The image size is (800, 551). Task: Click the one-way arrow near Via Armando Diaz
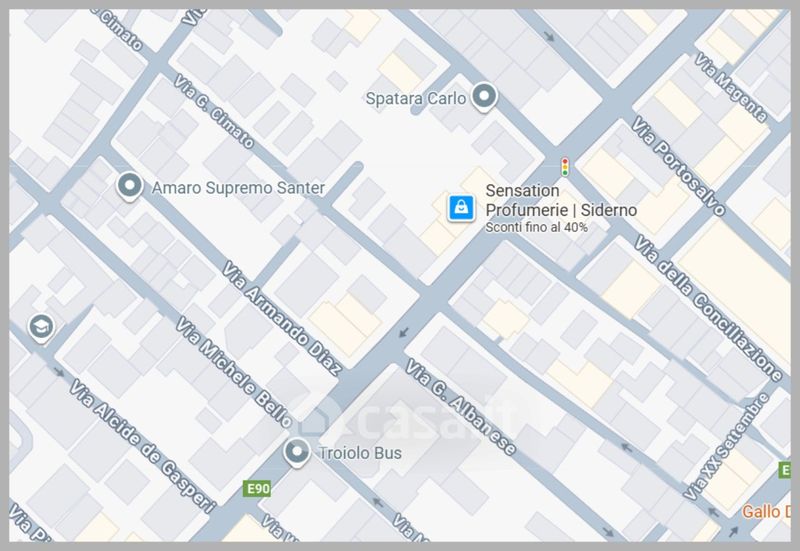coord(404,333)
